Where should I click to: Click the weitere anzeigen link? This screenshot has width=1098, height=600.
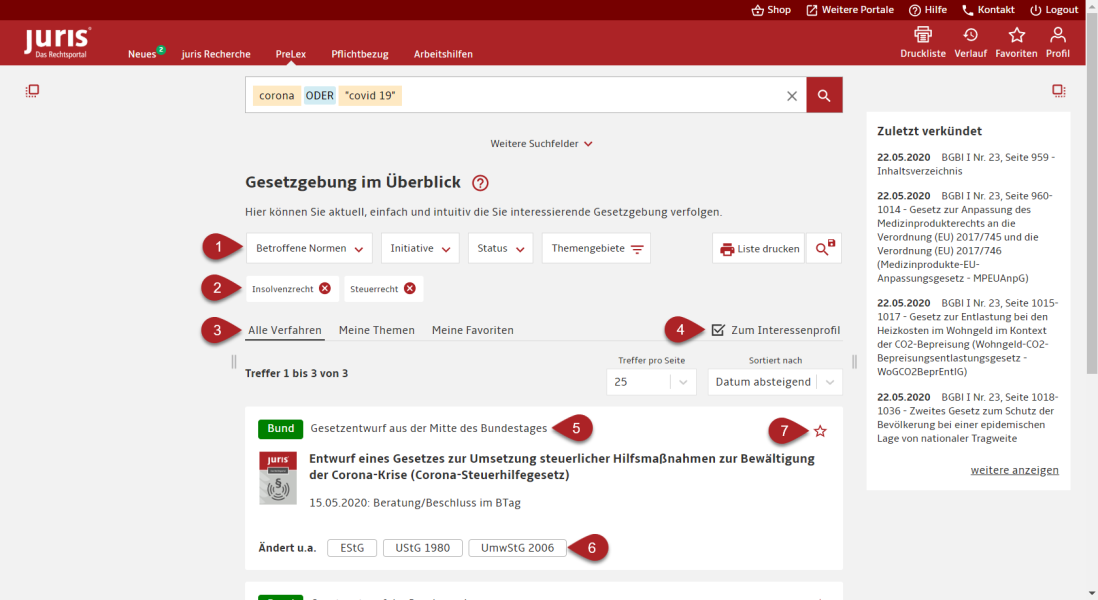click(1014, 470)
